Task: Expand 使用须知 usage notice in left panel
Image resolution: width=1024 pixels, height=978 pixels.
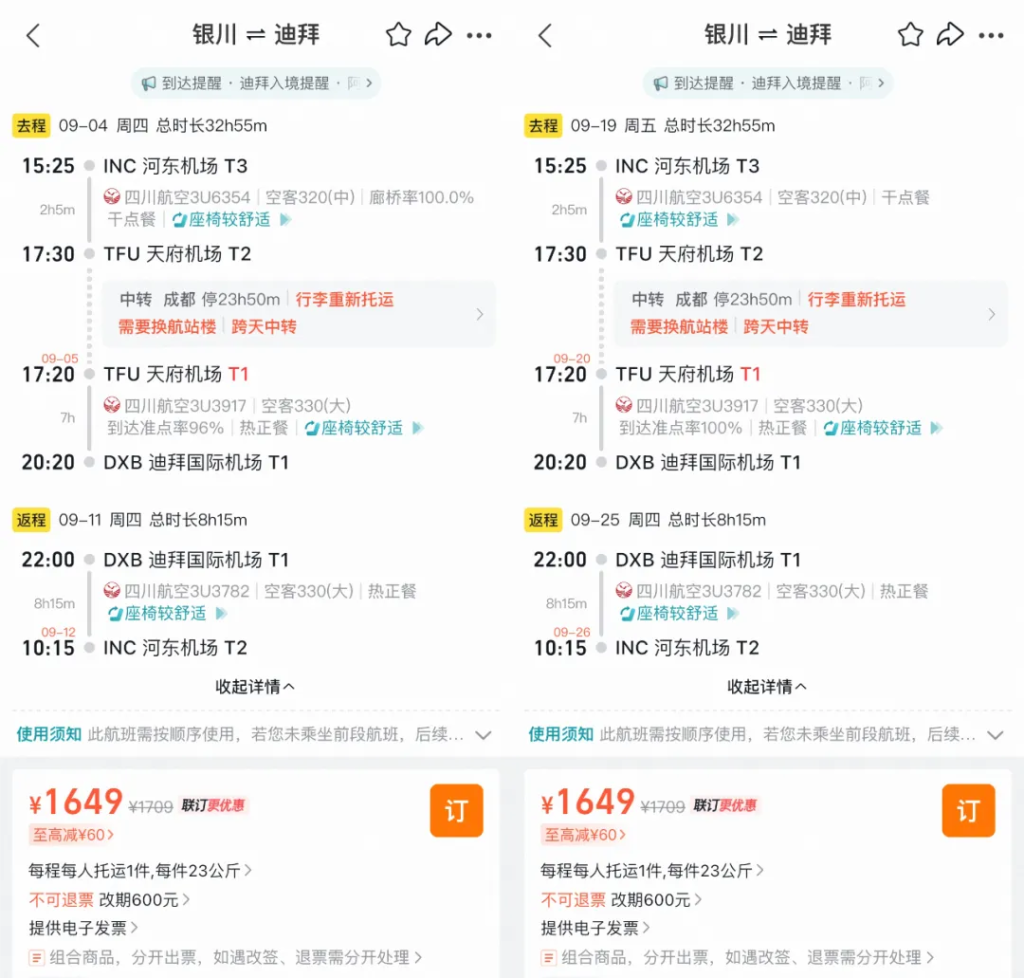Action: click(x=255, y=734)
